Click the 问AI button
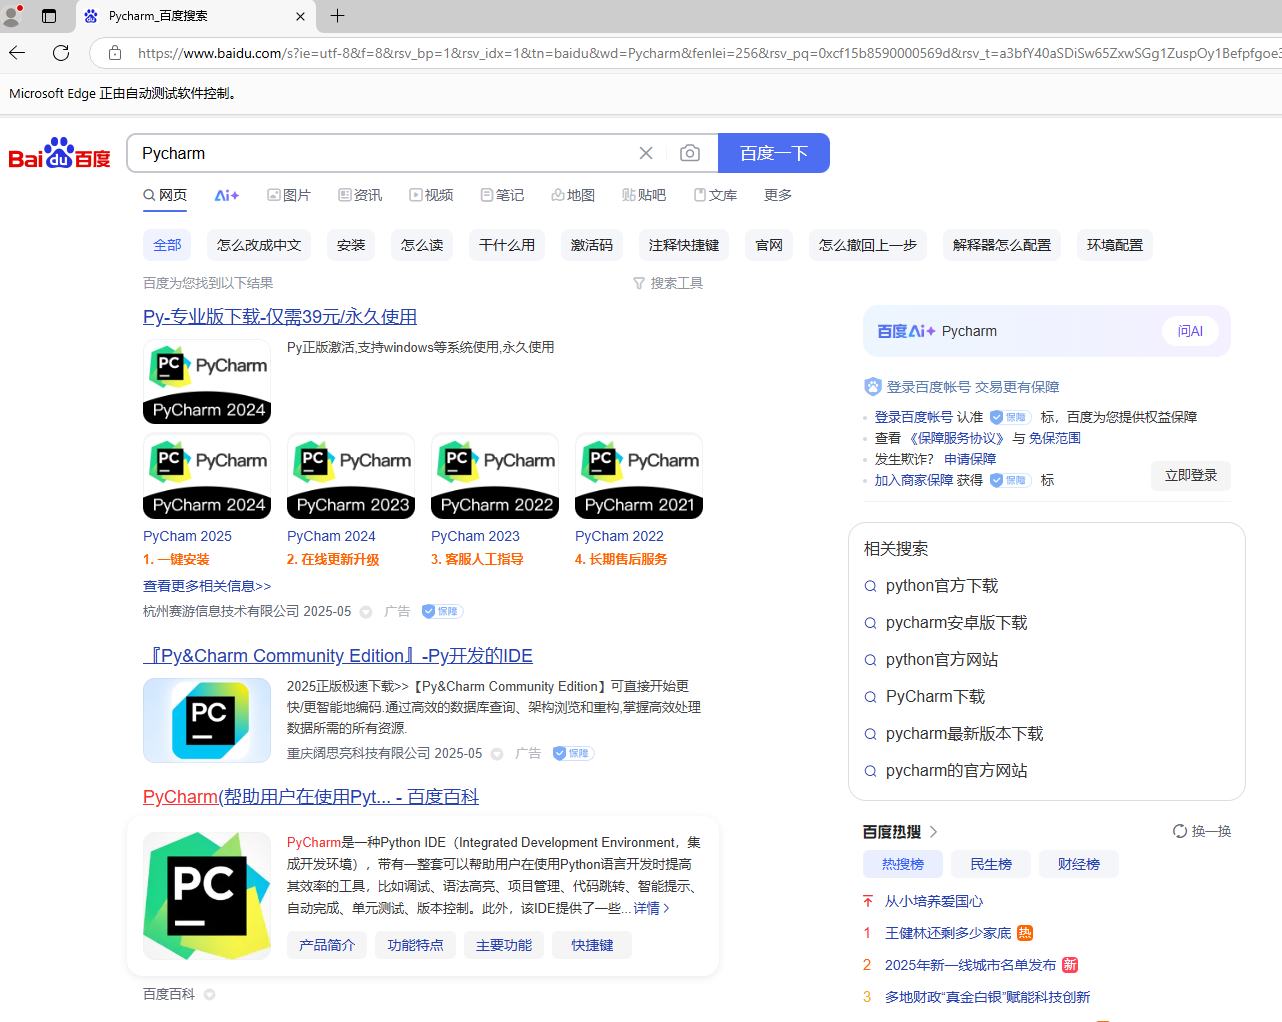Image resolution: width=1282 pixels, height=1022 pixels. [1190, 331]
